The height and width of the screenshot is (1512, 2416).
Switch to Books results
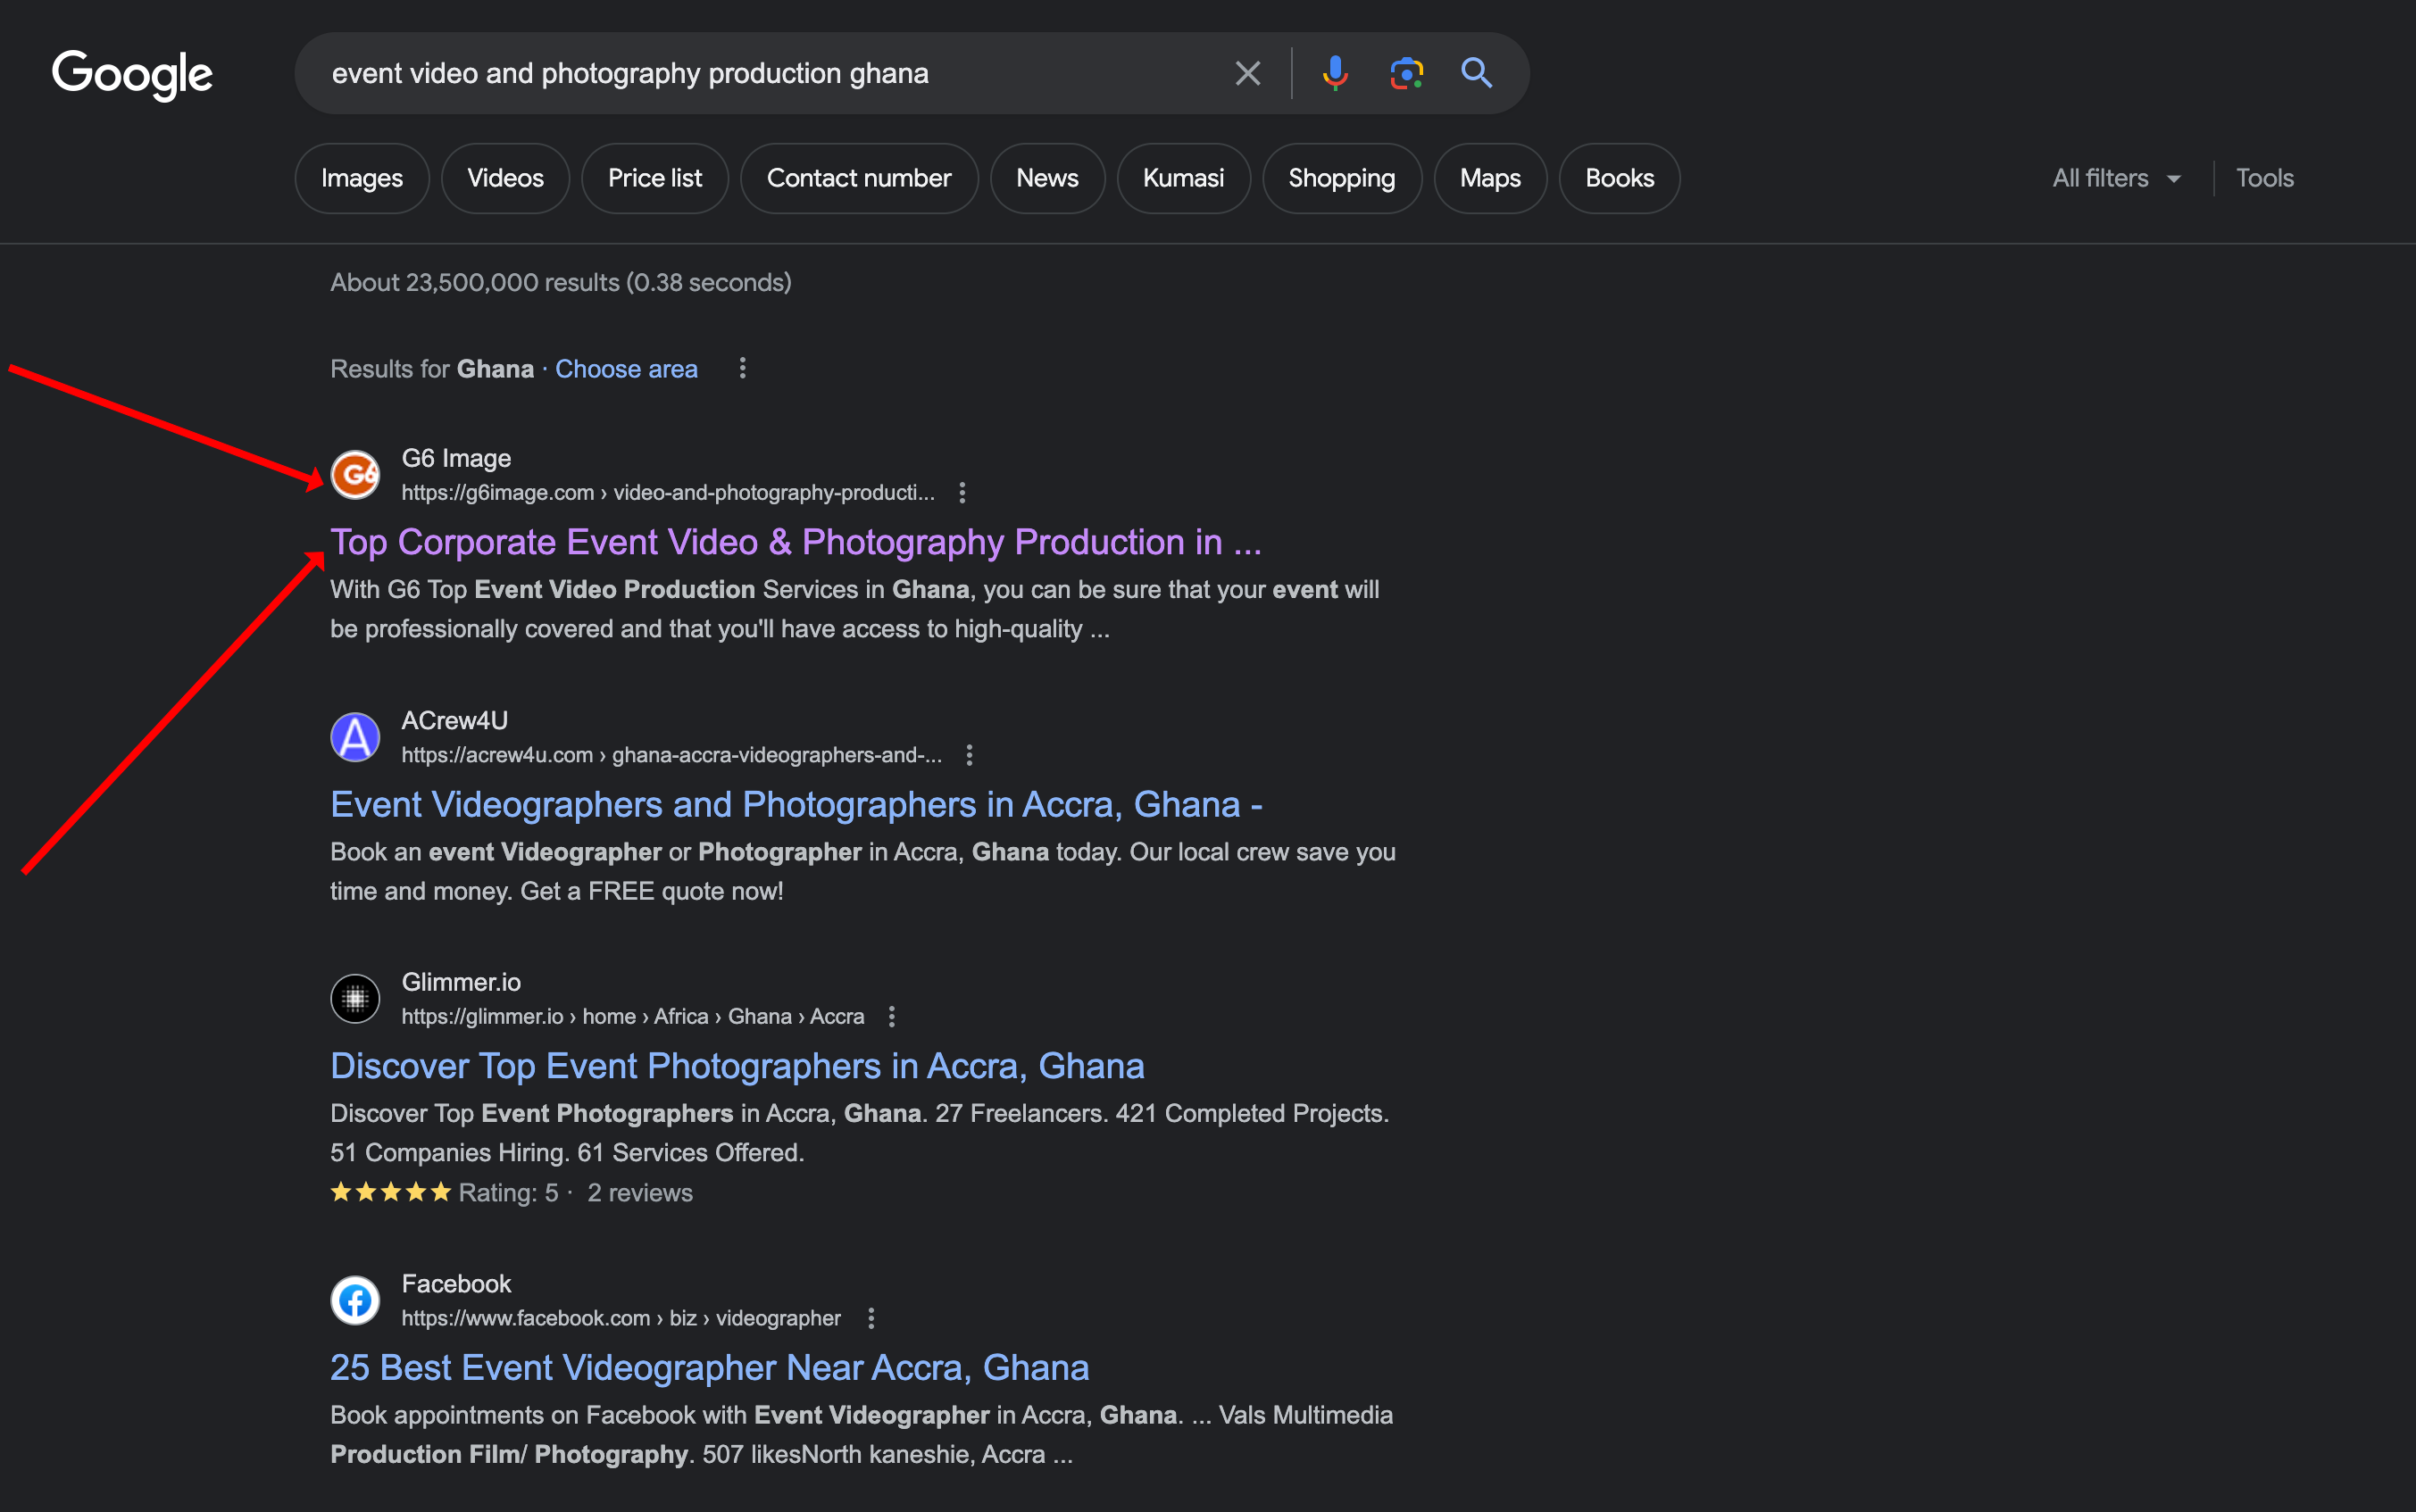tap(1619, 178)
